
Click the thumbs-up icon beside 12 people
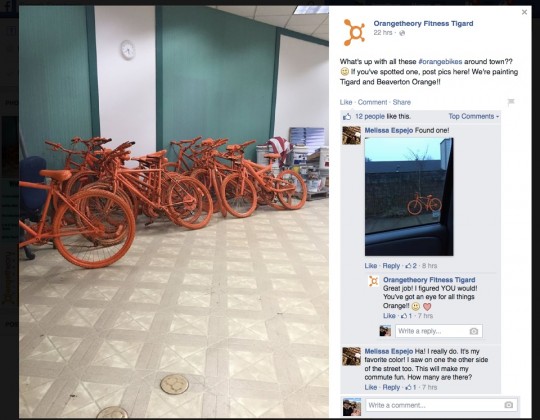pyautogui.click(x=347, y=116)
